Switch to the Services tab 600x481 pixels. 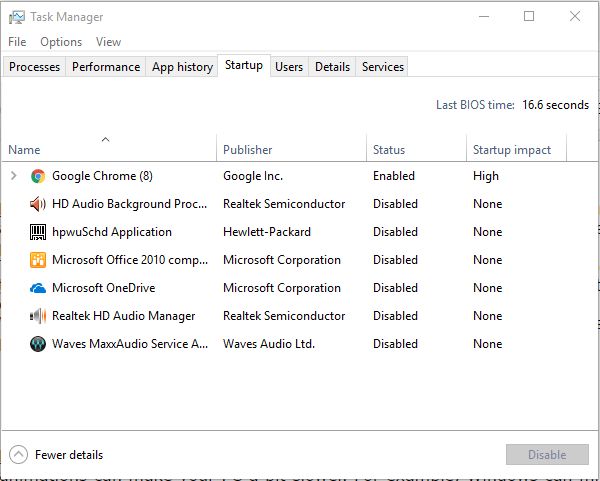[x=383, y=67]
